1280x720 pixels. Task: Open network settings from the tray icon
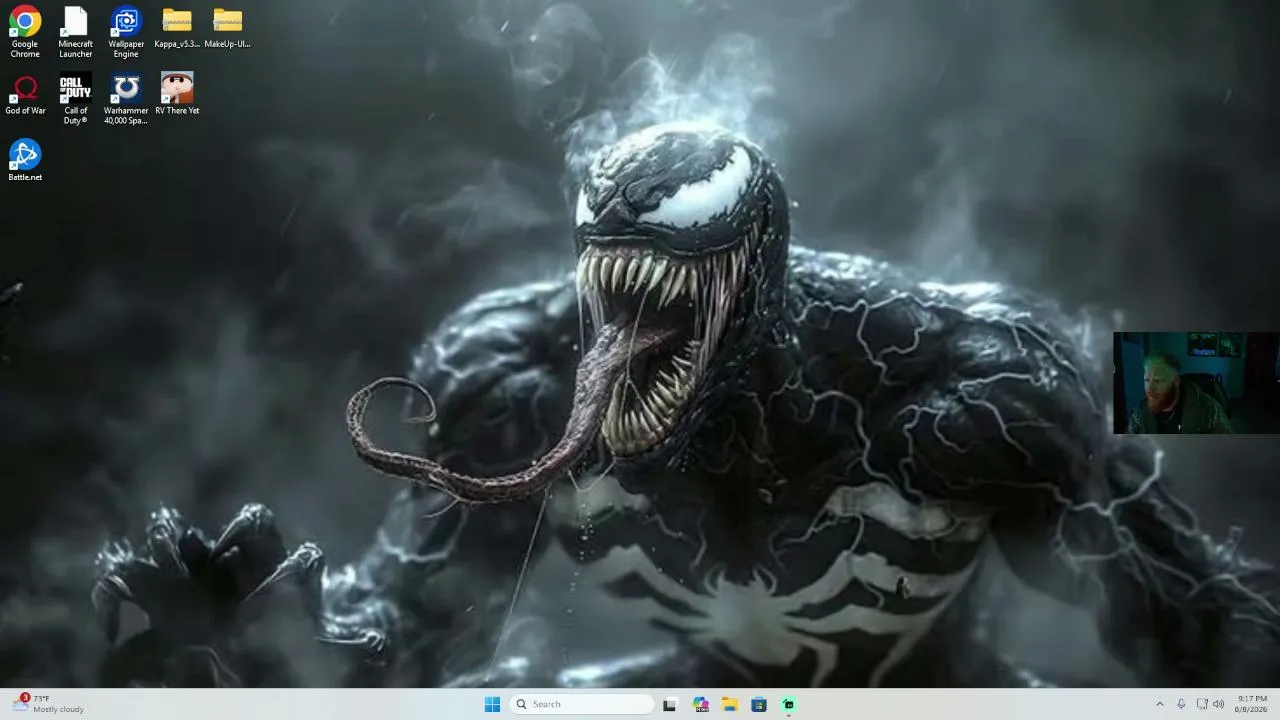point(1202,704)
